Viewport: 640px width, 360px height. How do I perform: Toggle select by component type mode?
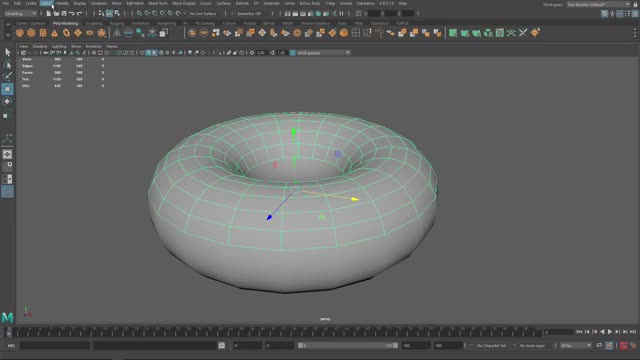pos(117,13)
